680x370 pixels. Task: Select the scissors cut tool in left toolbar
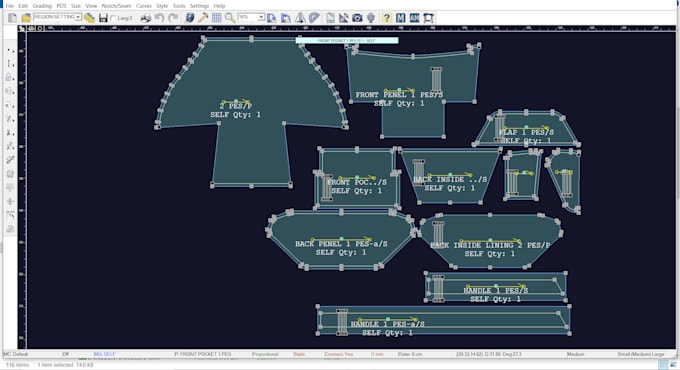[9, 133]
